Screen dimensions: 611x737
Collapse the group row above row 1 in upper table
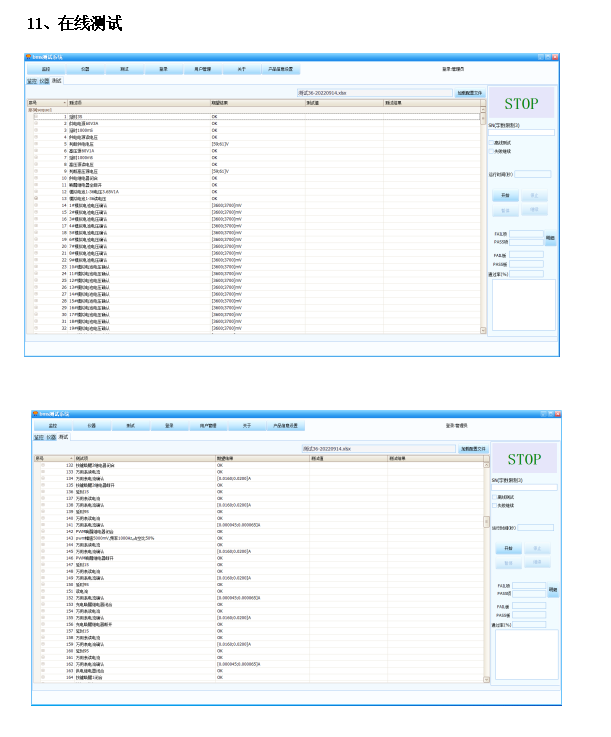tap(30, 109)
